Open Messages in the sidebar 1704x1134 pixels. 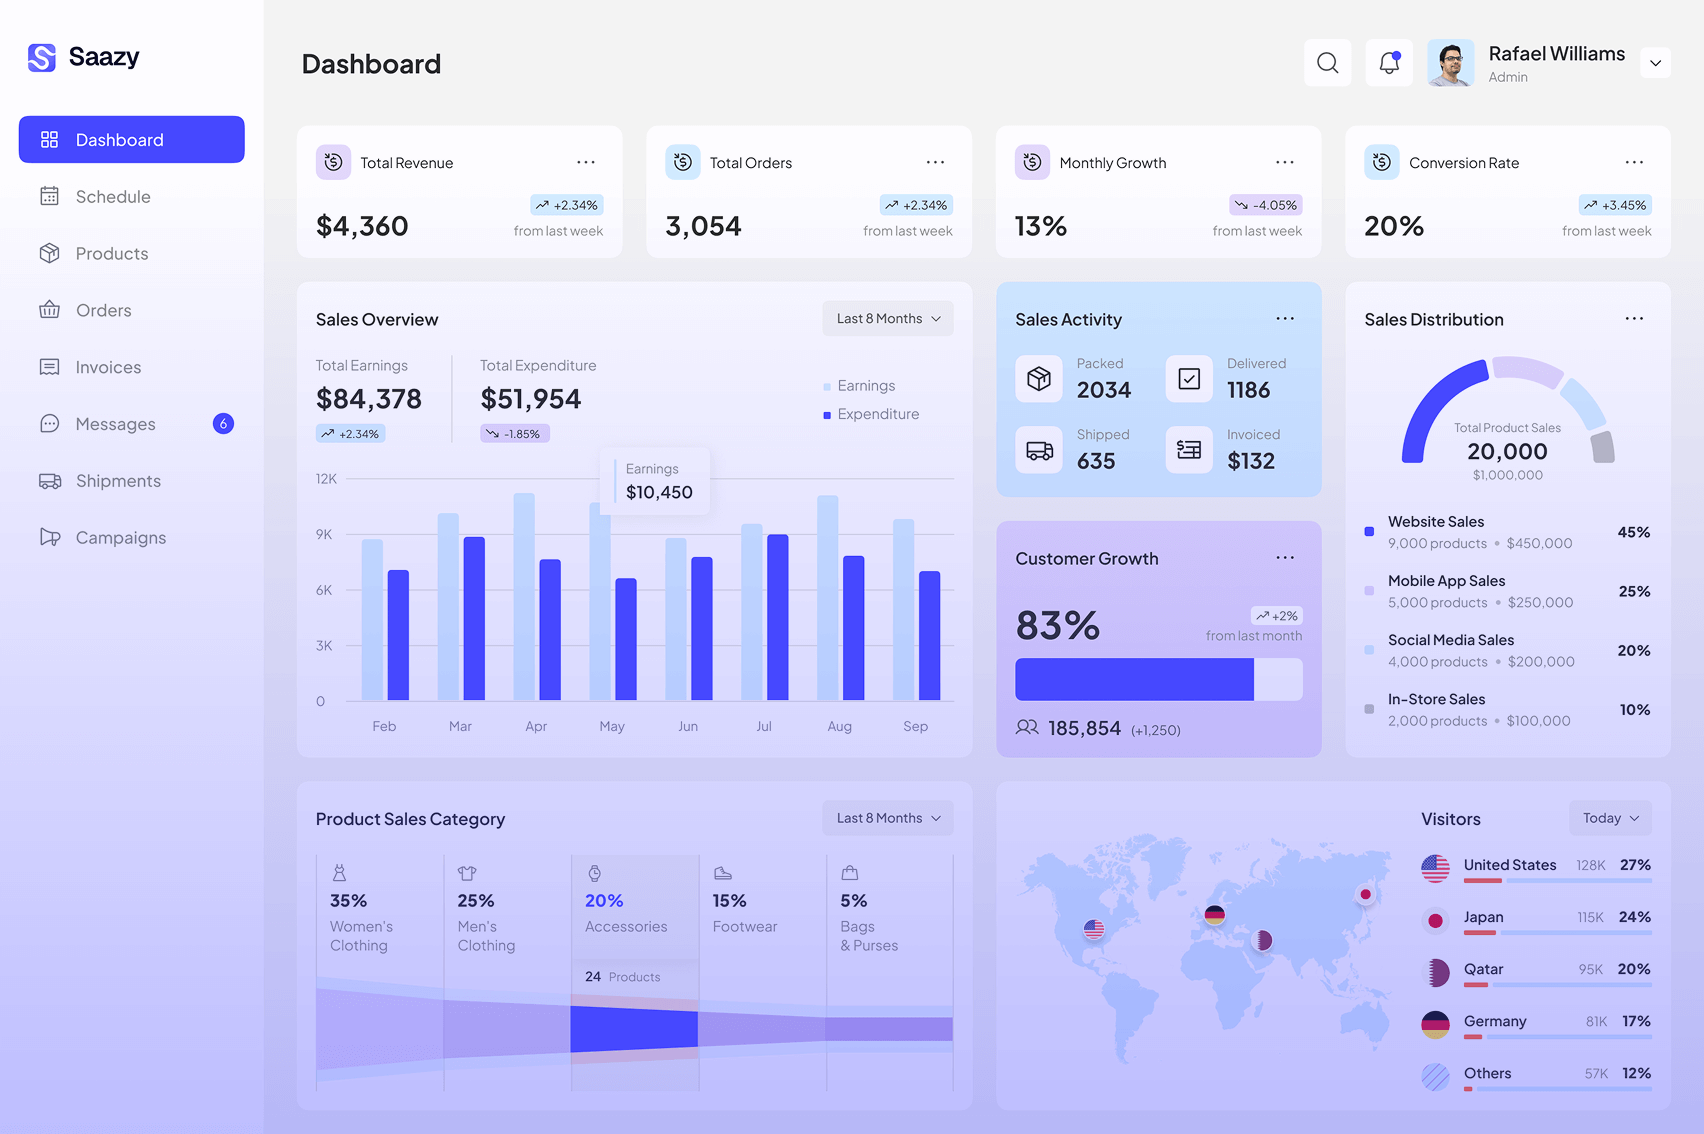[115, 424]
